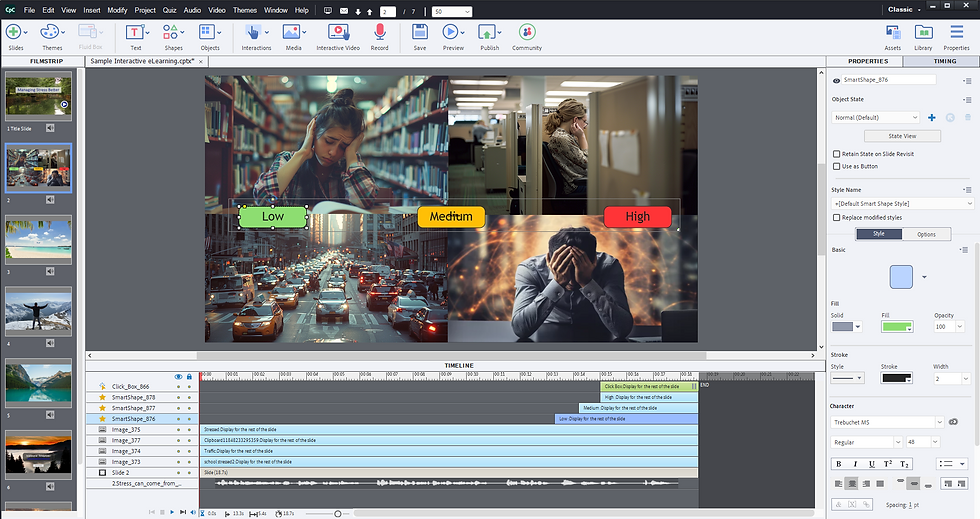
Task: Open the Opacity value dropdown
Action: pos(960,326)
